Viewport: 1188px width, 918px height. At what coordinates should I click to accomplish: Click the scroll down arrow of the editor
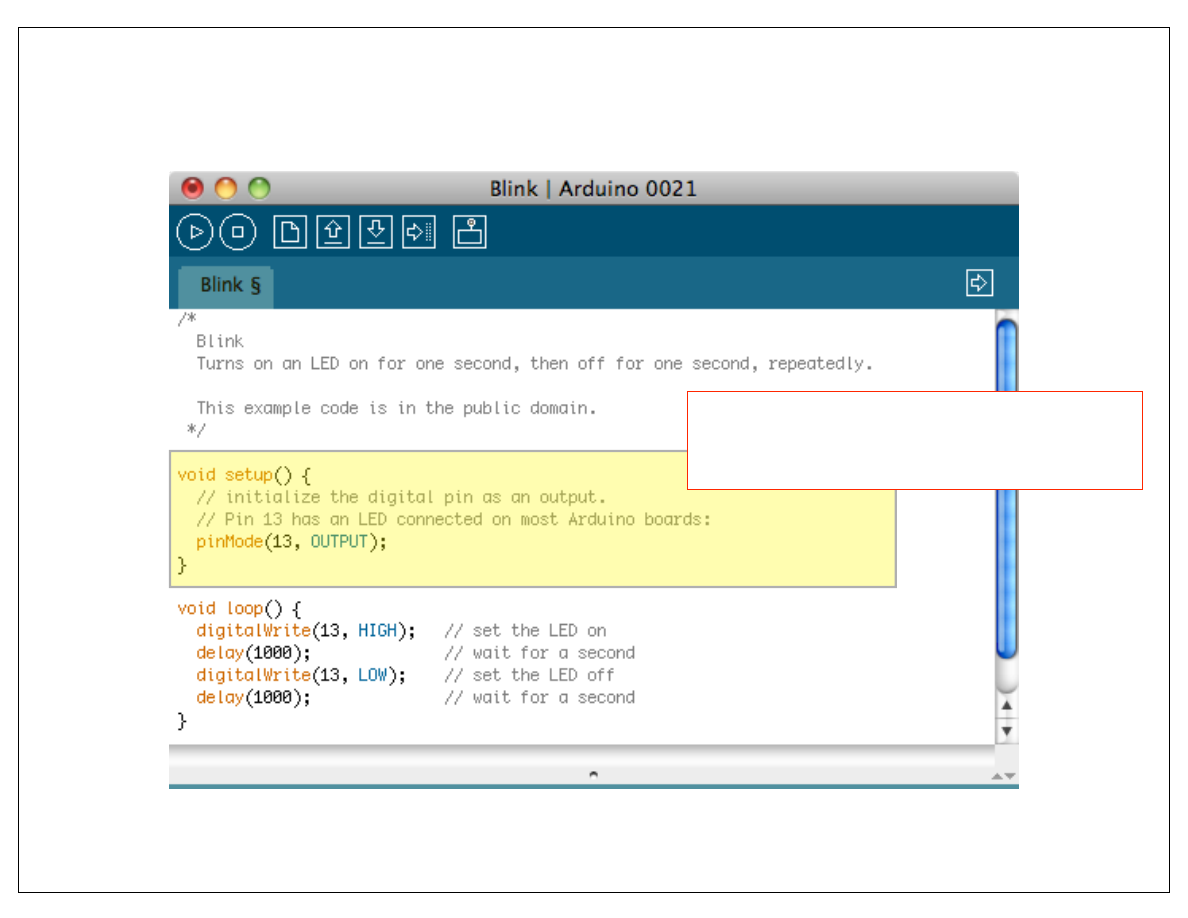[1007, 731]
